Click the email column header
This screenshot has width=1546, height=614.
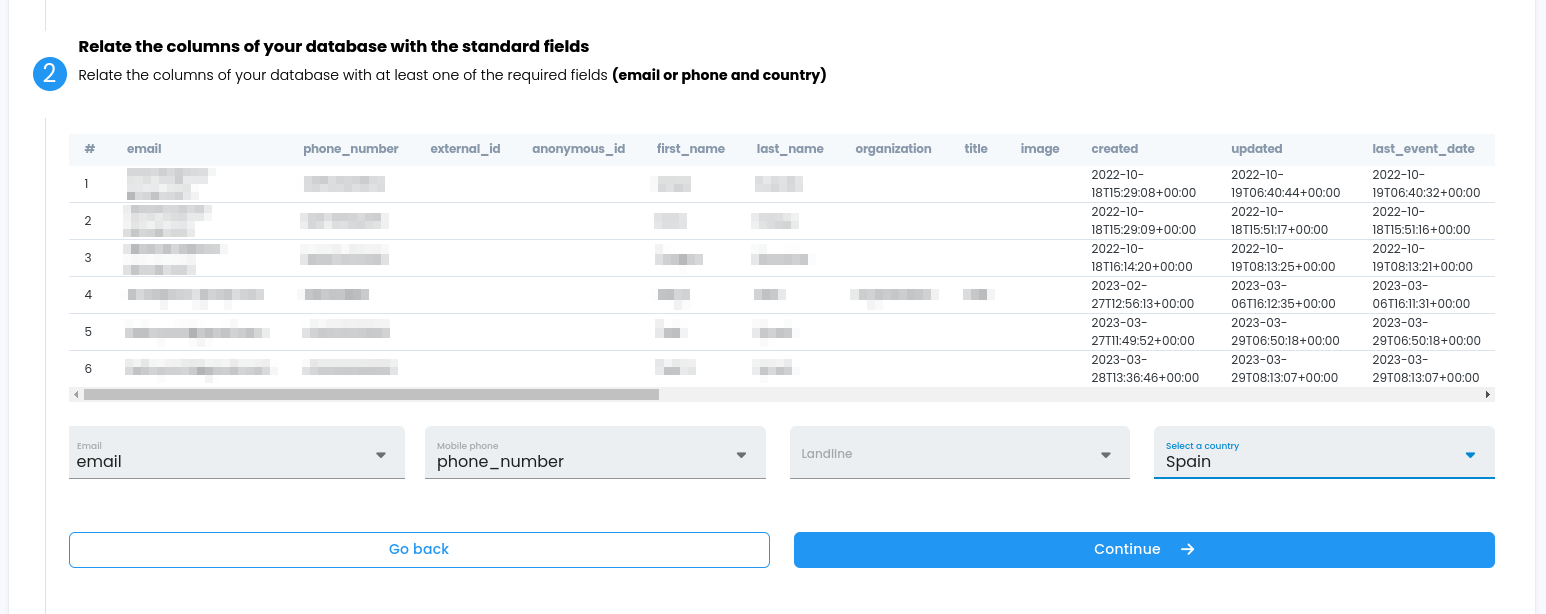click(144, 149)
